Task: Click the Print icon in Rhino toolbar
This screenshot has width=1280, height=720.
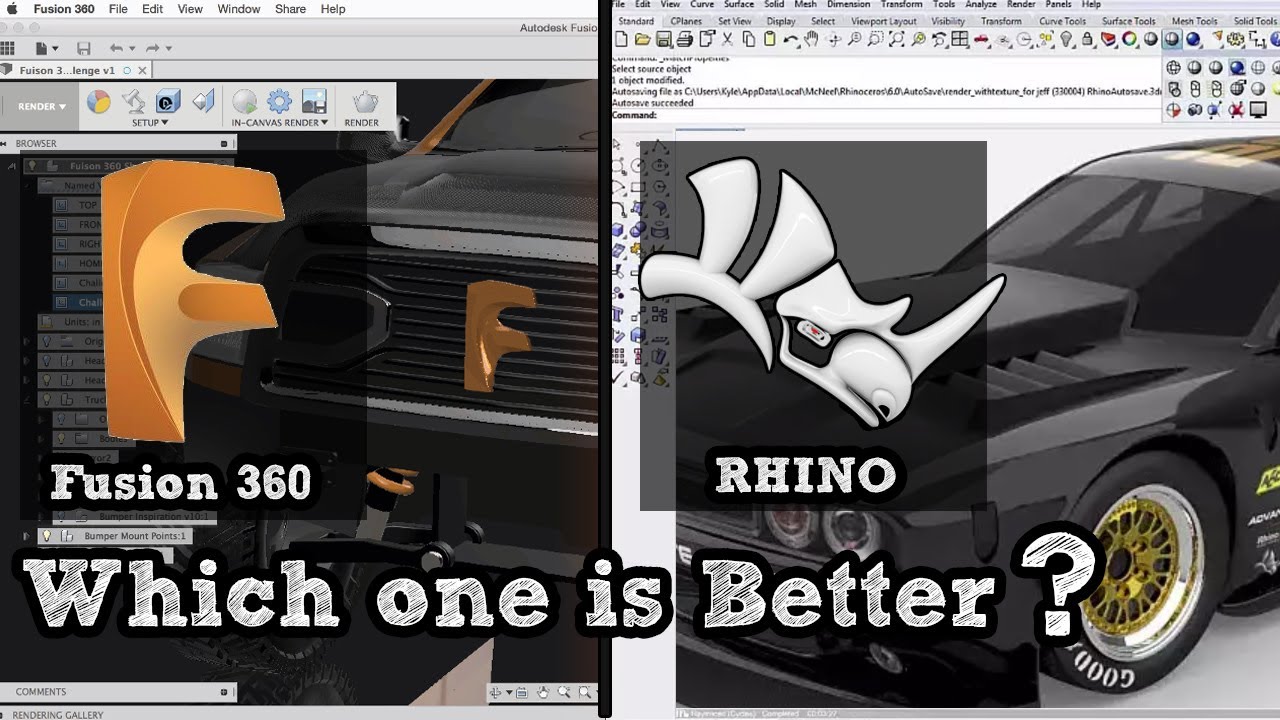Action: pos(684,39)
